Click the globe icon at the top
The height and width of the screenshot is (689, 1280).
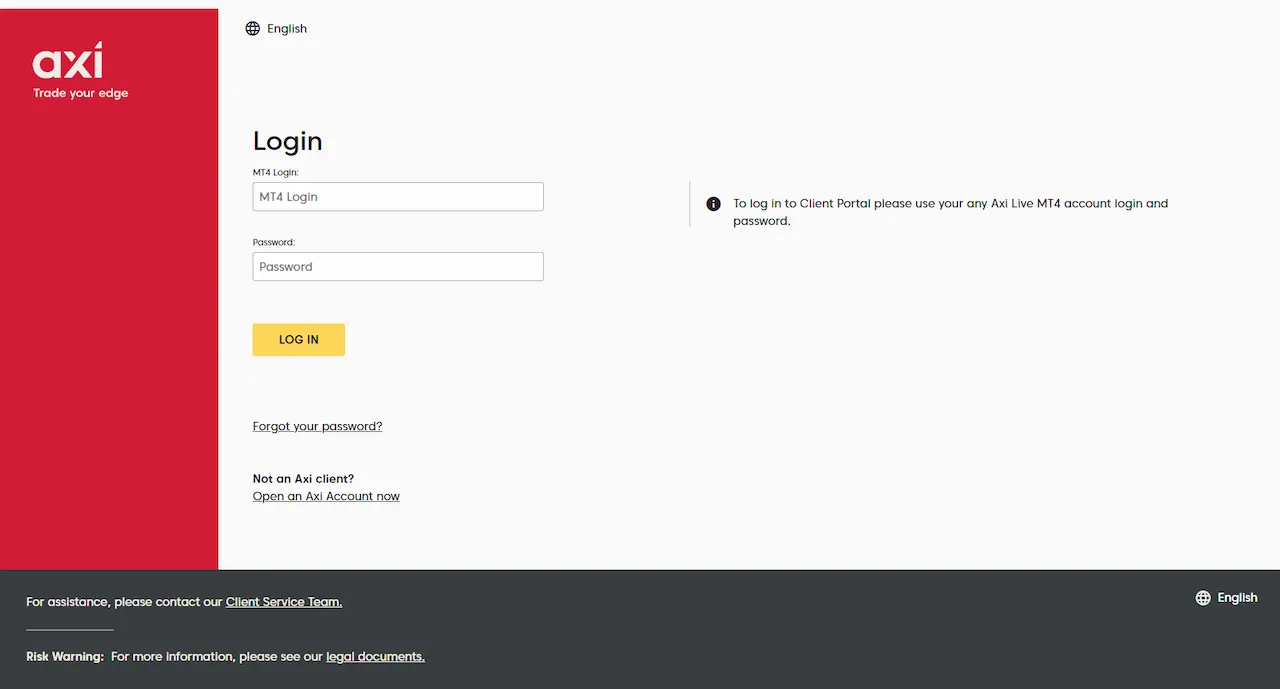[252, 28]
